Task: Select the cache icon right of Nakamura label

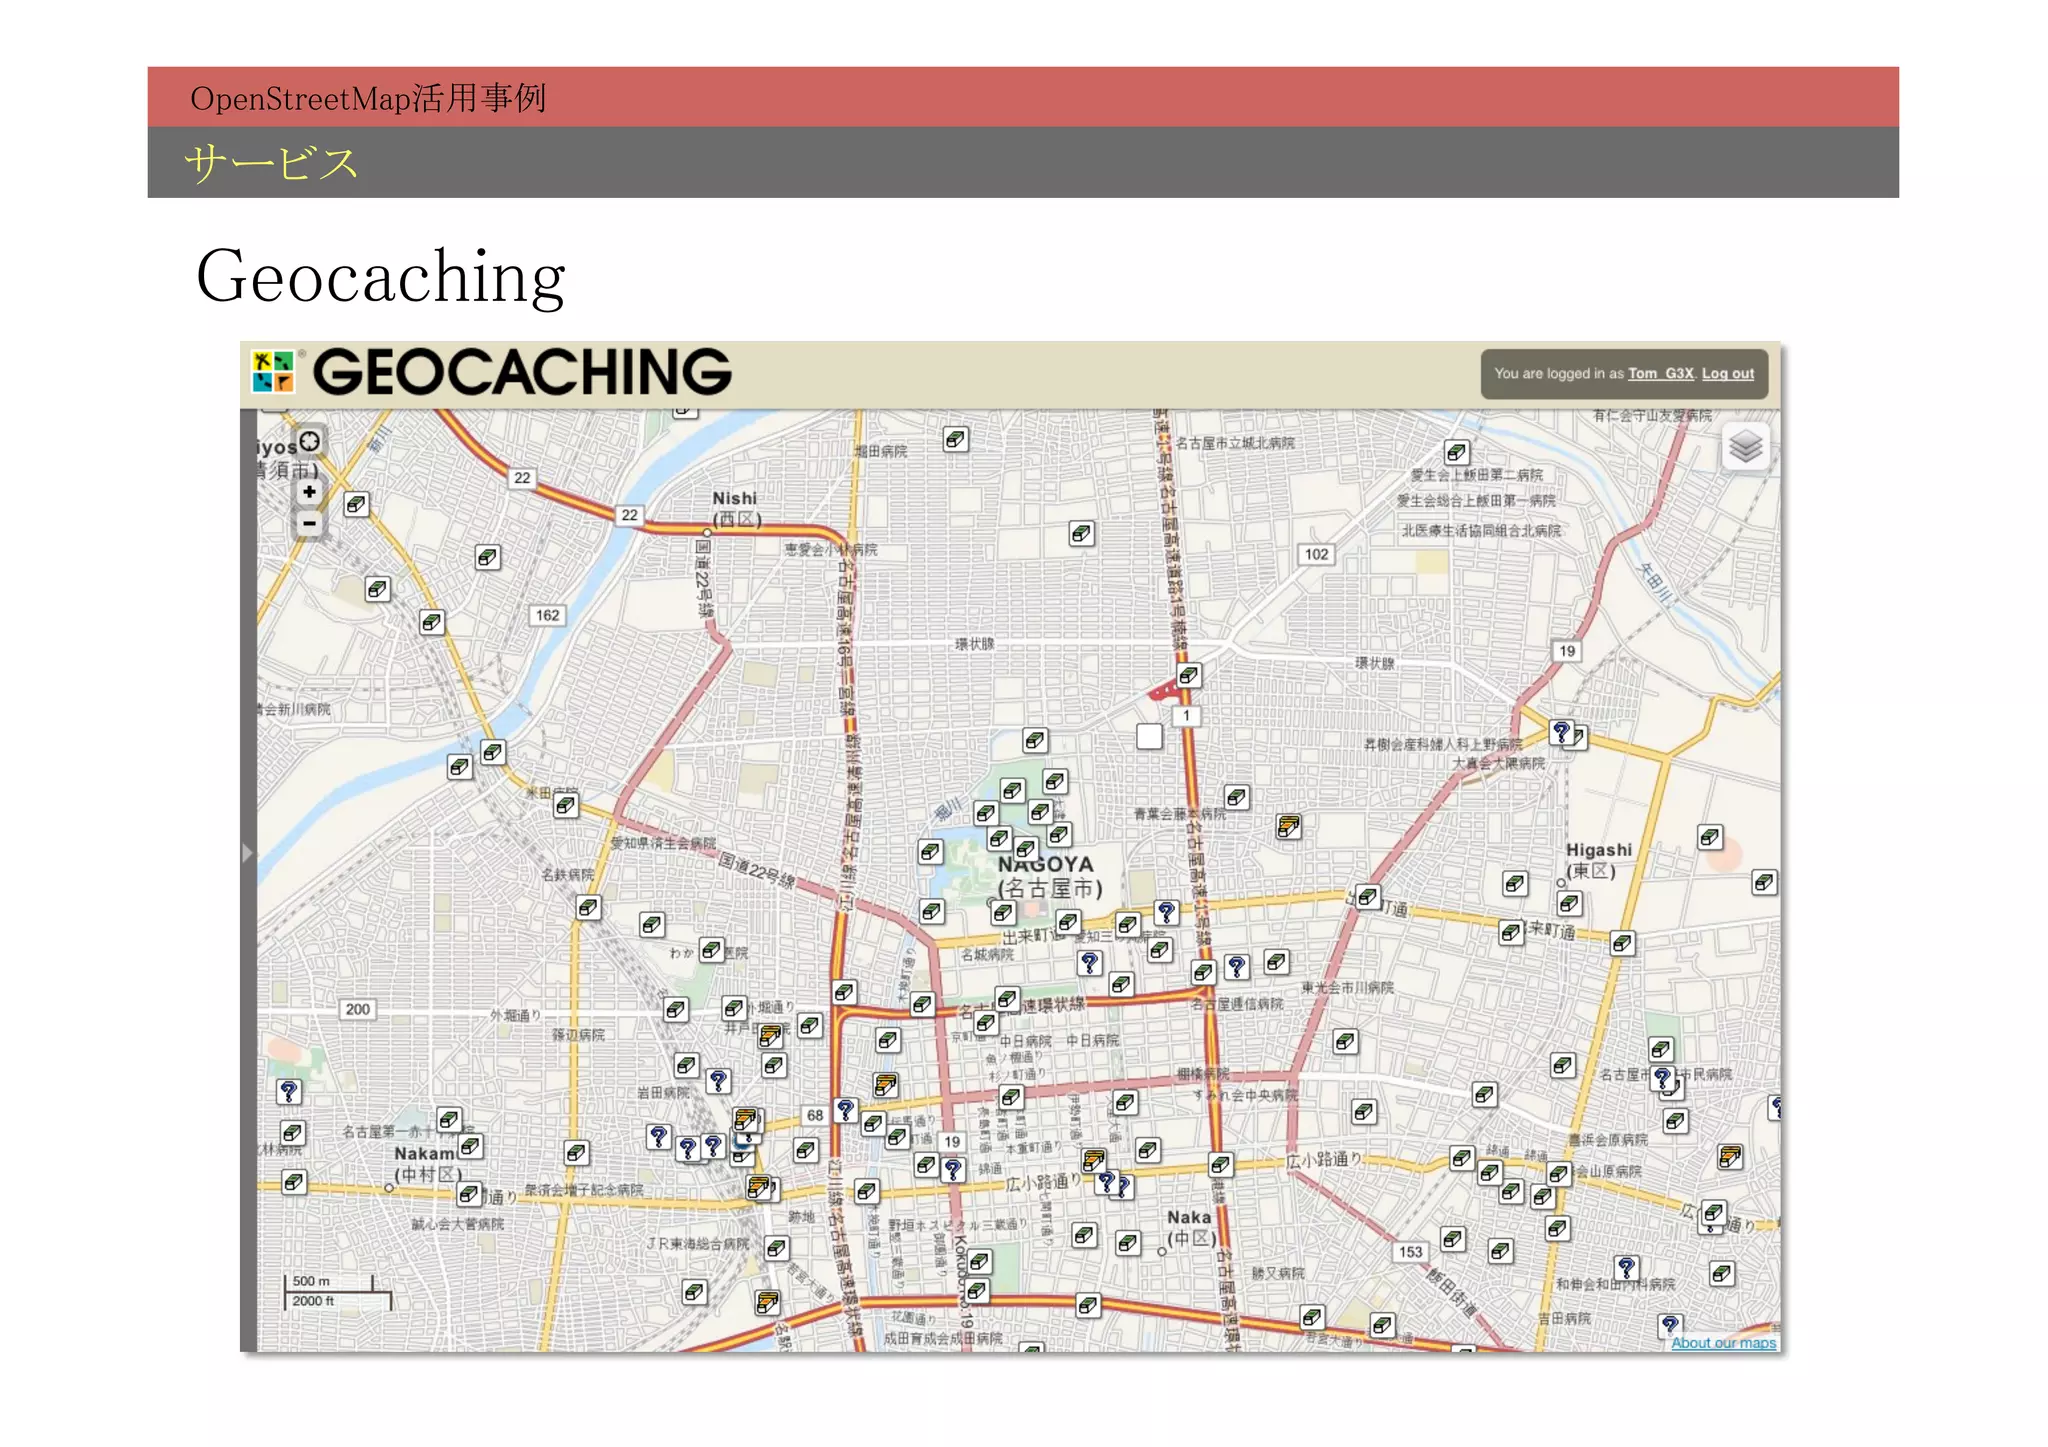Action: point(471,1146)
